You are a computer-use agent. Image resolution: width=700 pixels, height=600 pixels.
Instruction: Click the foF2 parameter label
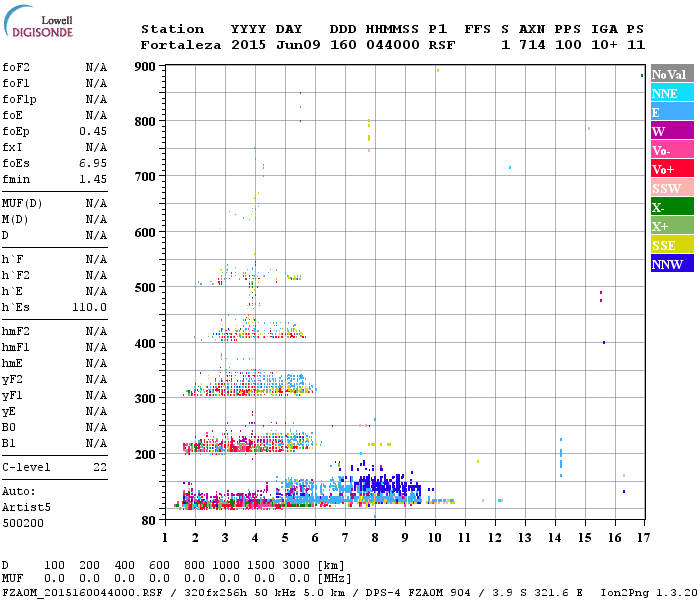16,67
